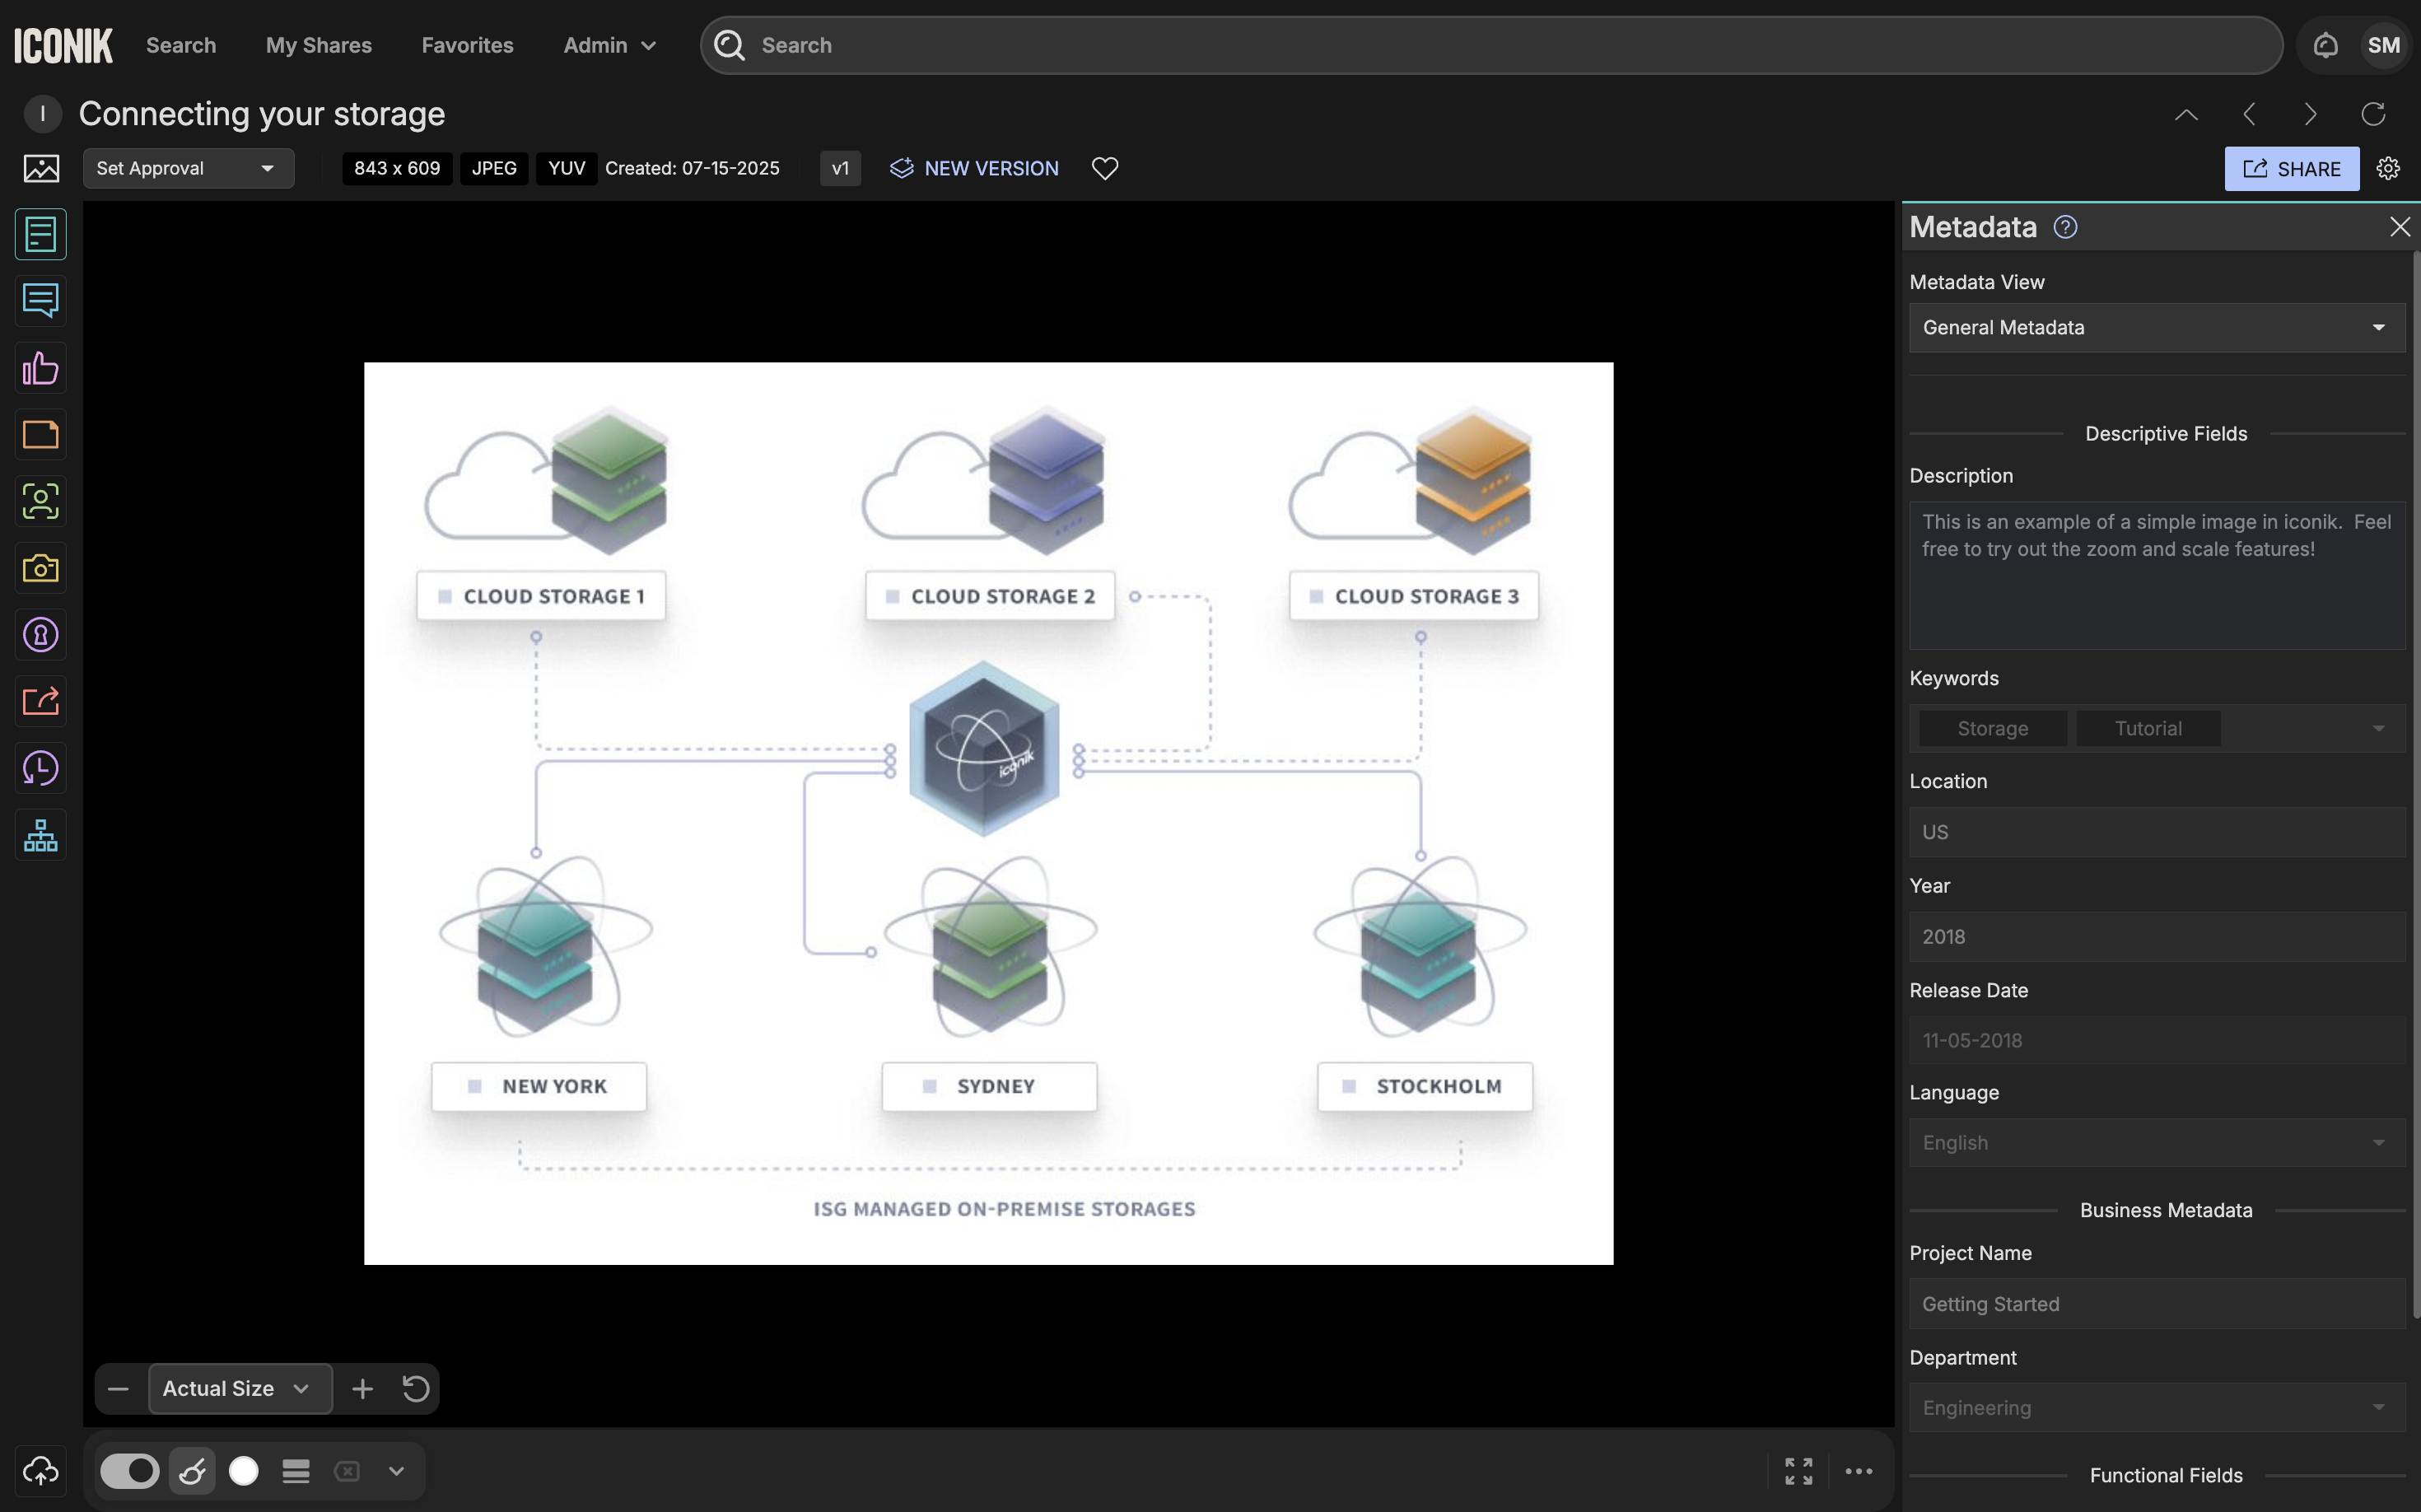Click into the Description text field
The width and height of the screenshot is (2421, 1512).
coord(2156,575)
